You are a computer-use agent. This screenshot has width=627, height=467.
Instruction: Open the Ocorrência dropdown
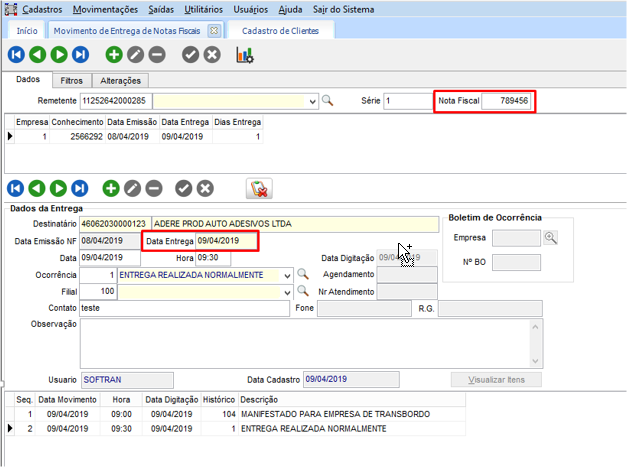288,274
